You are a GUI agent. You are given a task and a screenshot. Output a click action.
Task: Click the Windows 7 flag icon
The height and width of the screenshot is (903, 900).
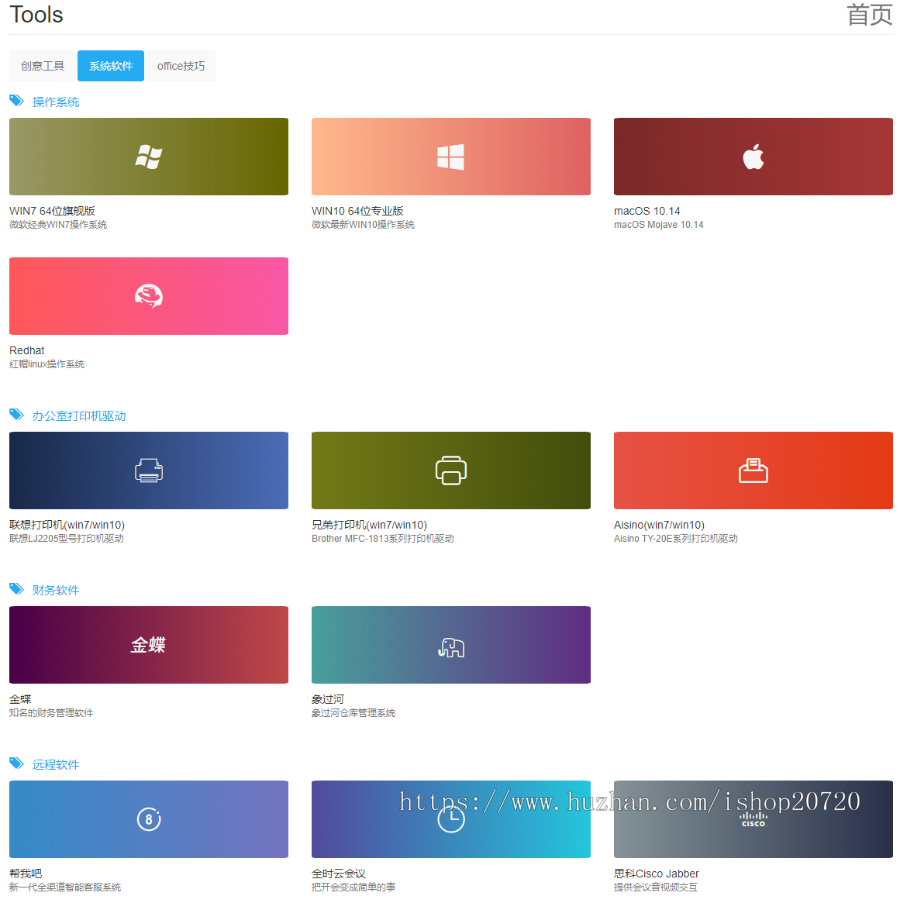[149, 157]
